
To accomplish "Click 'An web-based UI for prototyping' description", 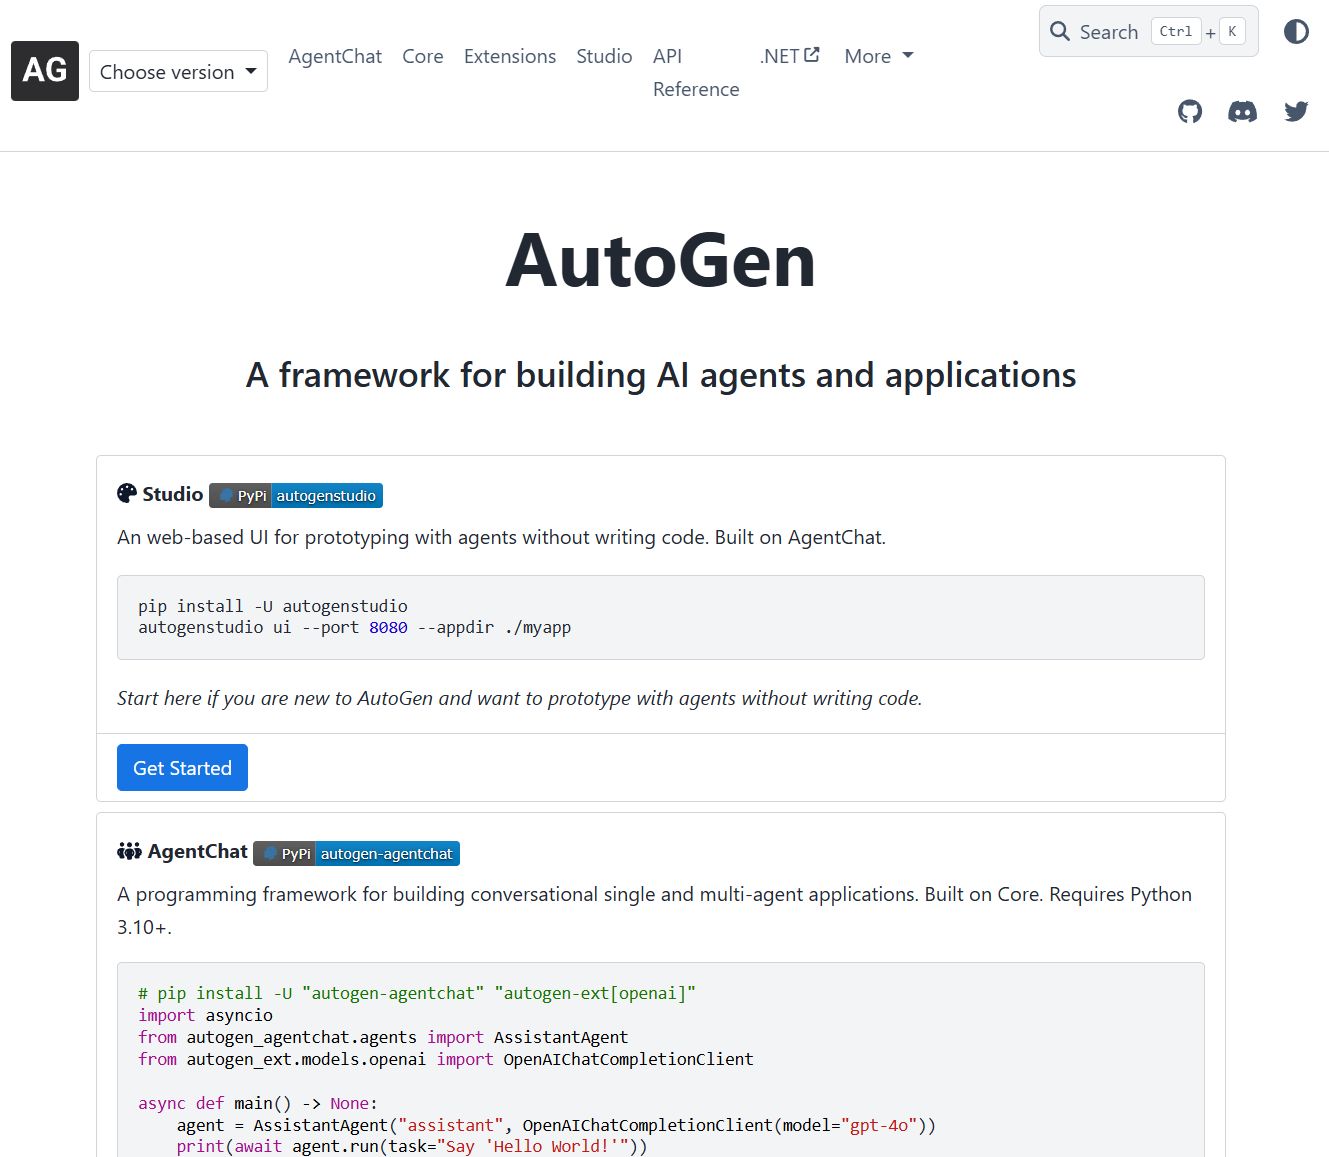I will point(501,537).
